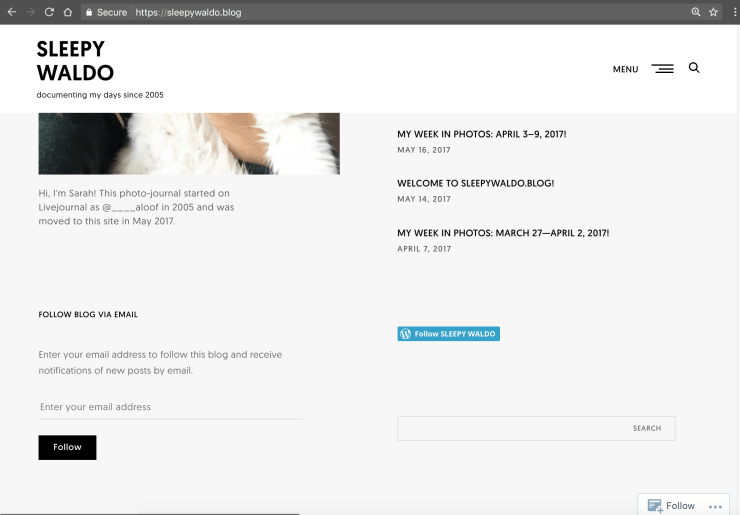The height and width of the screenshot is (515, 740).
Task: Click the zoom magnifier icon in address bar
Action: coord(696,12)
